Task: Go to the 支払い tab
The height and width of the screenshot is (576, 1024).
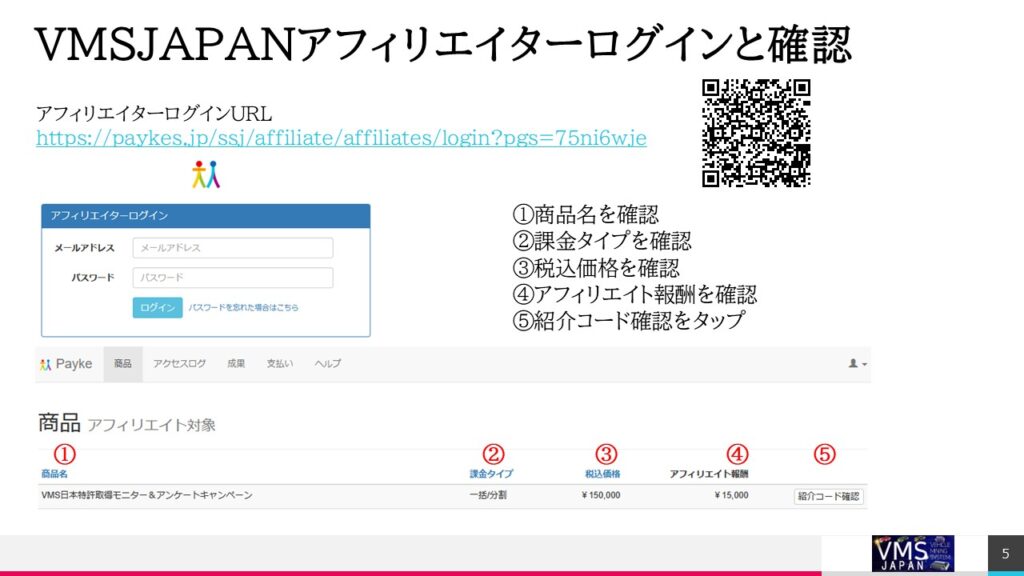Action: (279, 364)
